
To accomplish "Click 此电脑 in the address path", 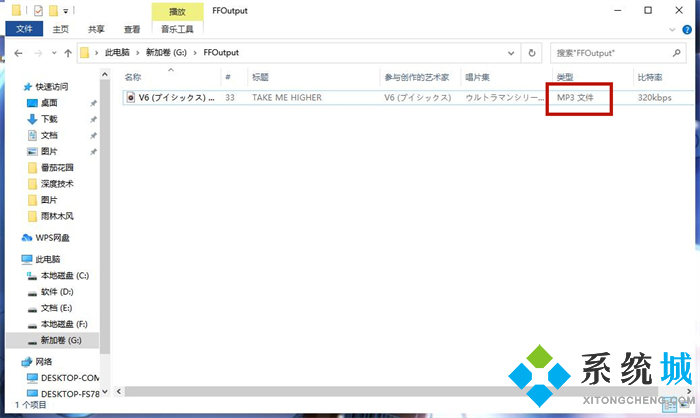I will click(x=117, y=53).
